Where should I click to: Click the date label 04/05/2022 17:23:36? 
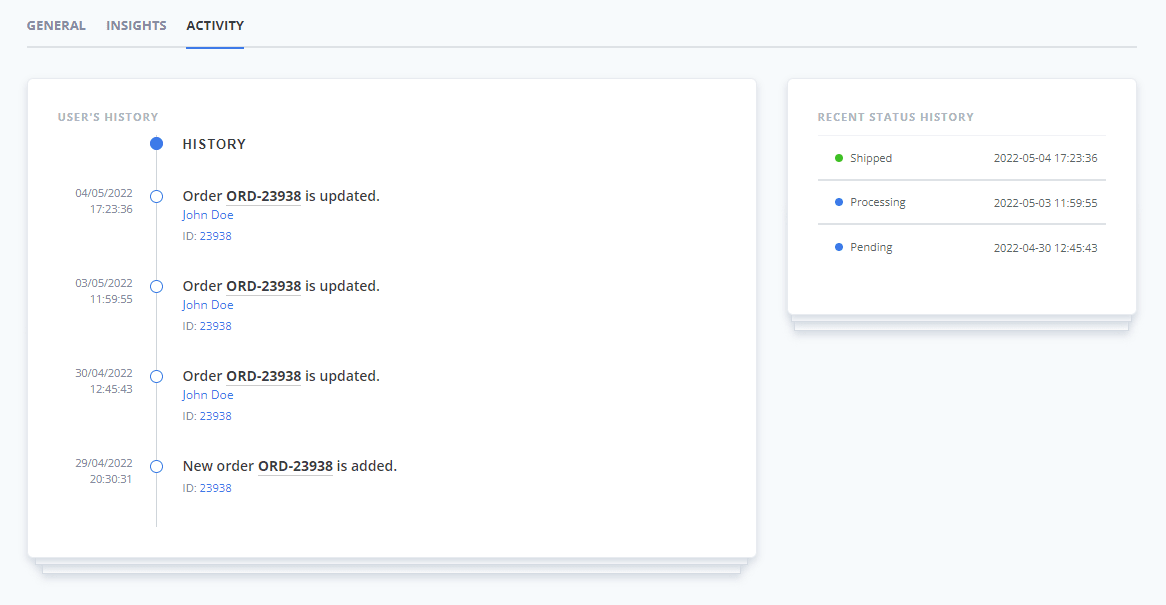pos(104,201)
